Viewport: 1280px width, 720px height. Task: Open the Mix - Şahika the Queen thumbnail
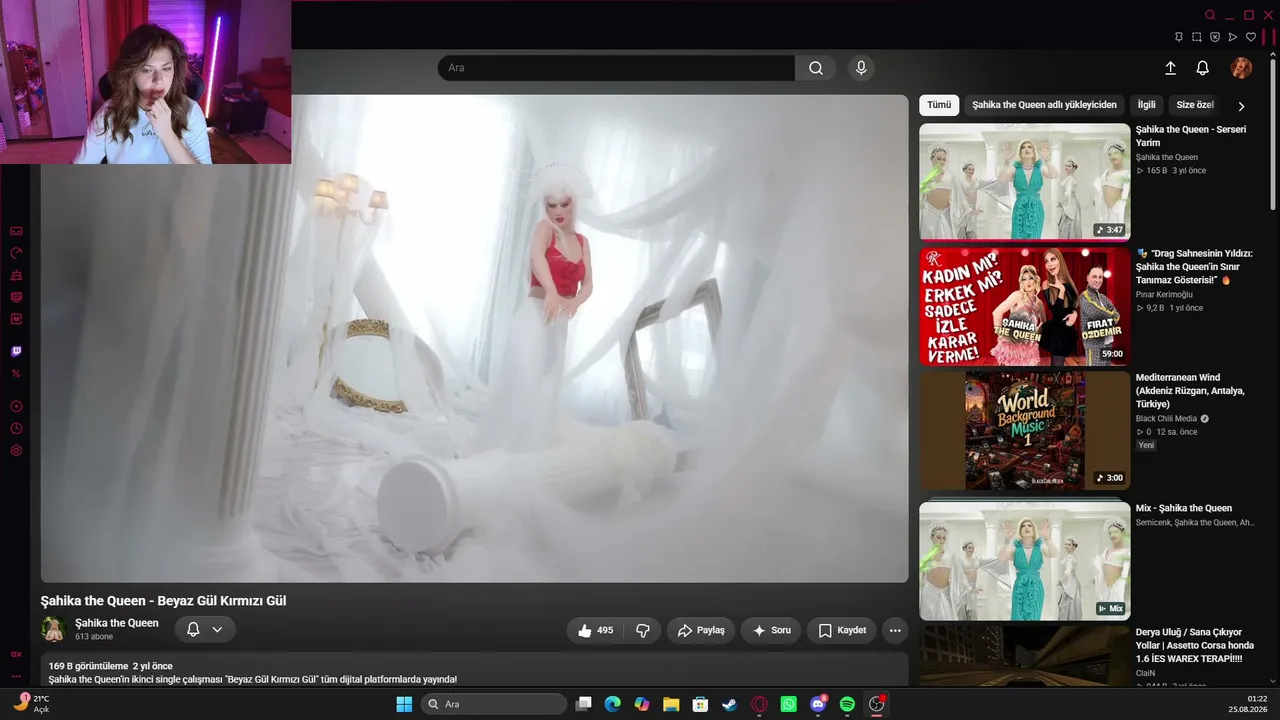[x=1025, y=560]
